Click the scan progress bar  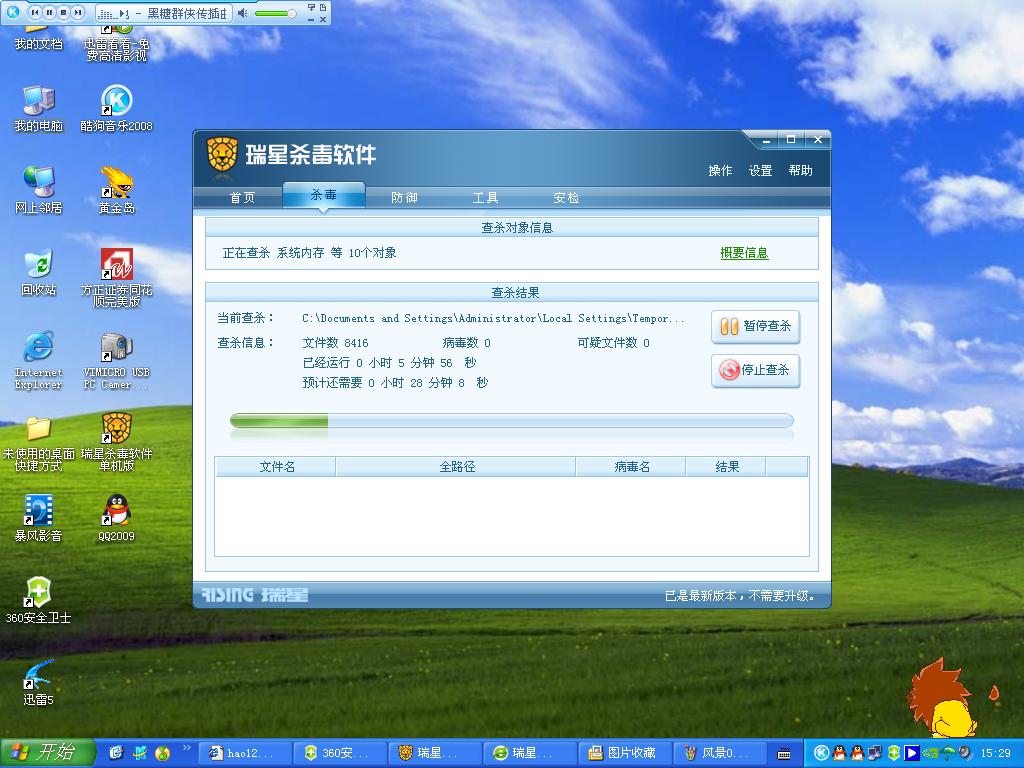511,421
